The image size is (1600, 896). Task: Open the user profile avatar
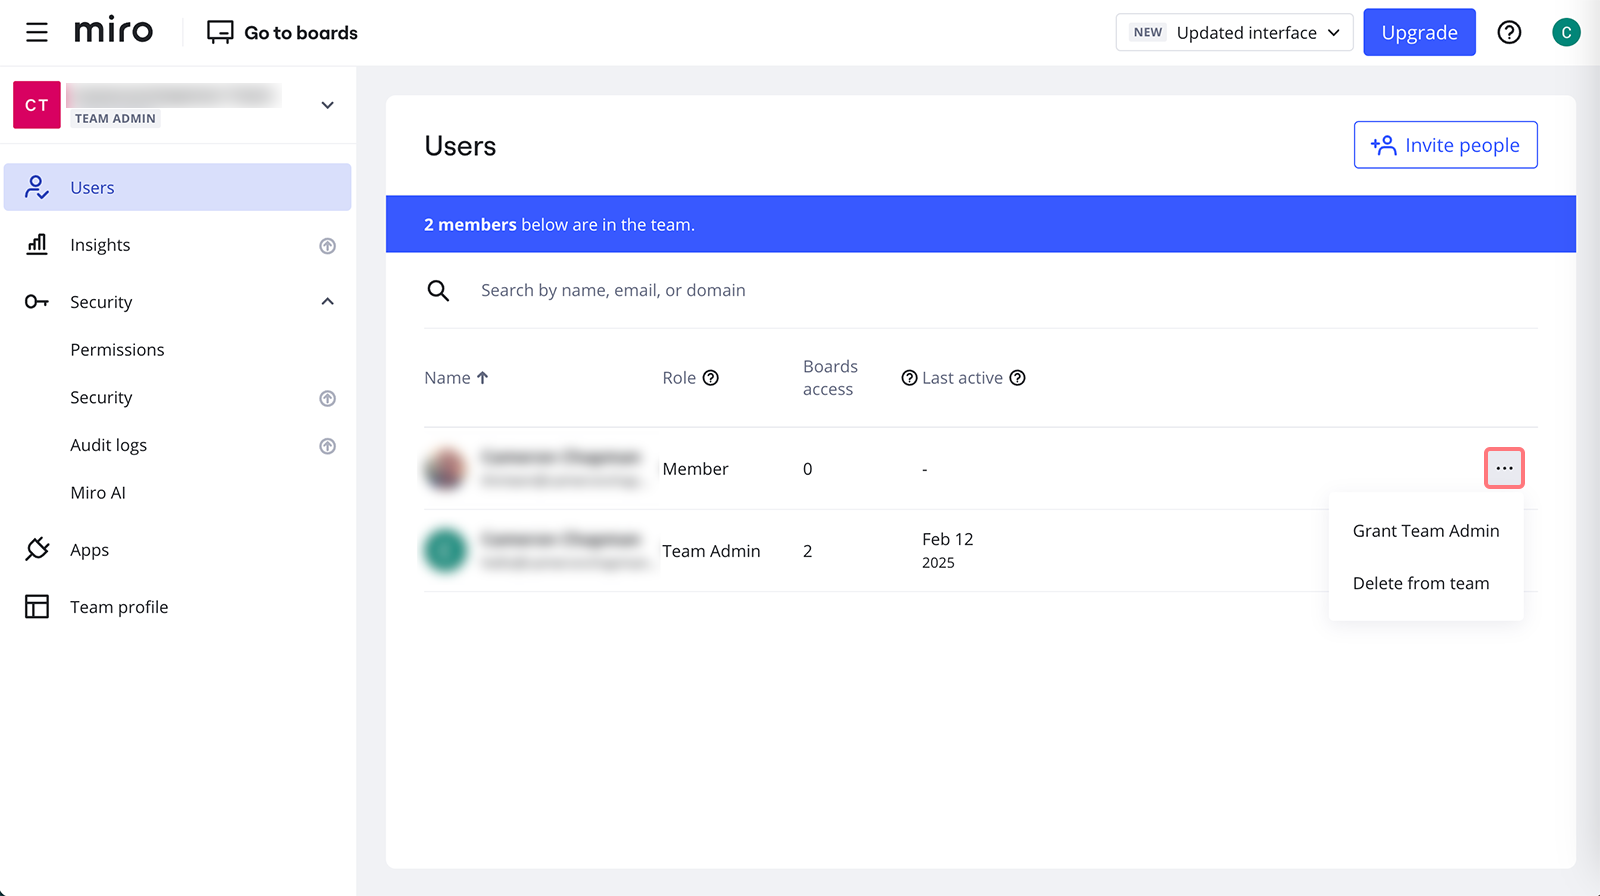(x=1565, y=33)
